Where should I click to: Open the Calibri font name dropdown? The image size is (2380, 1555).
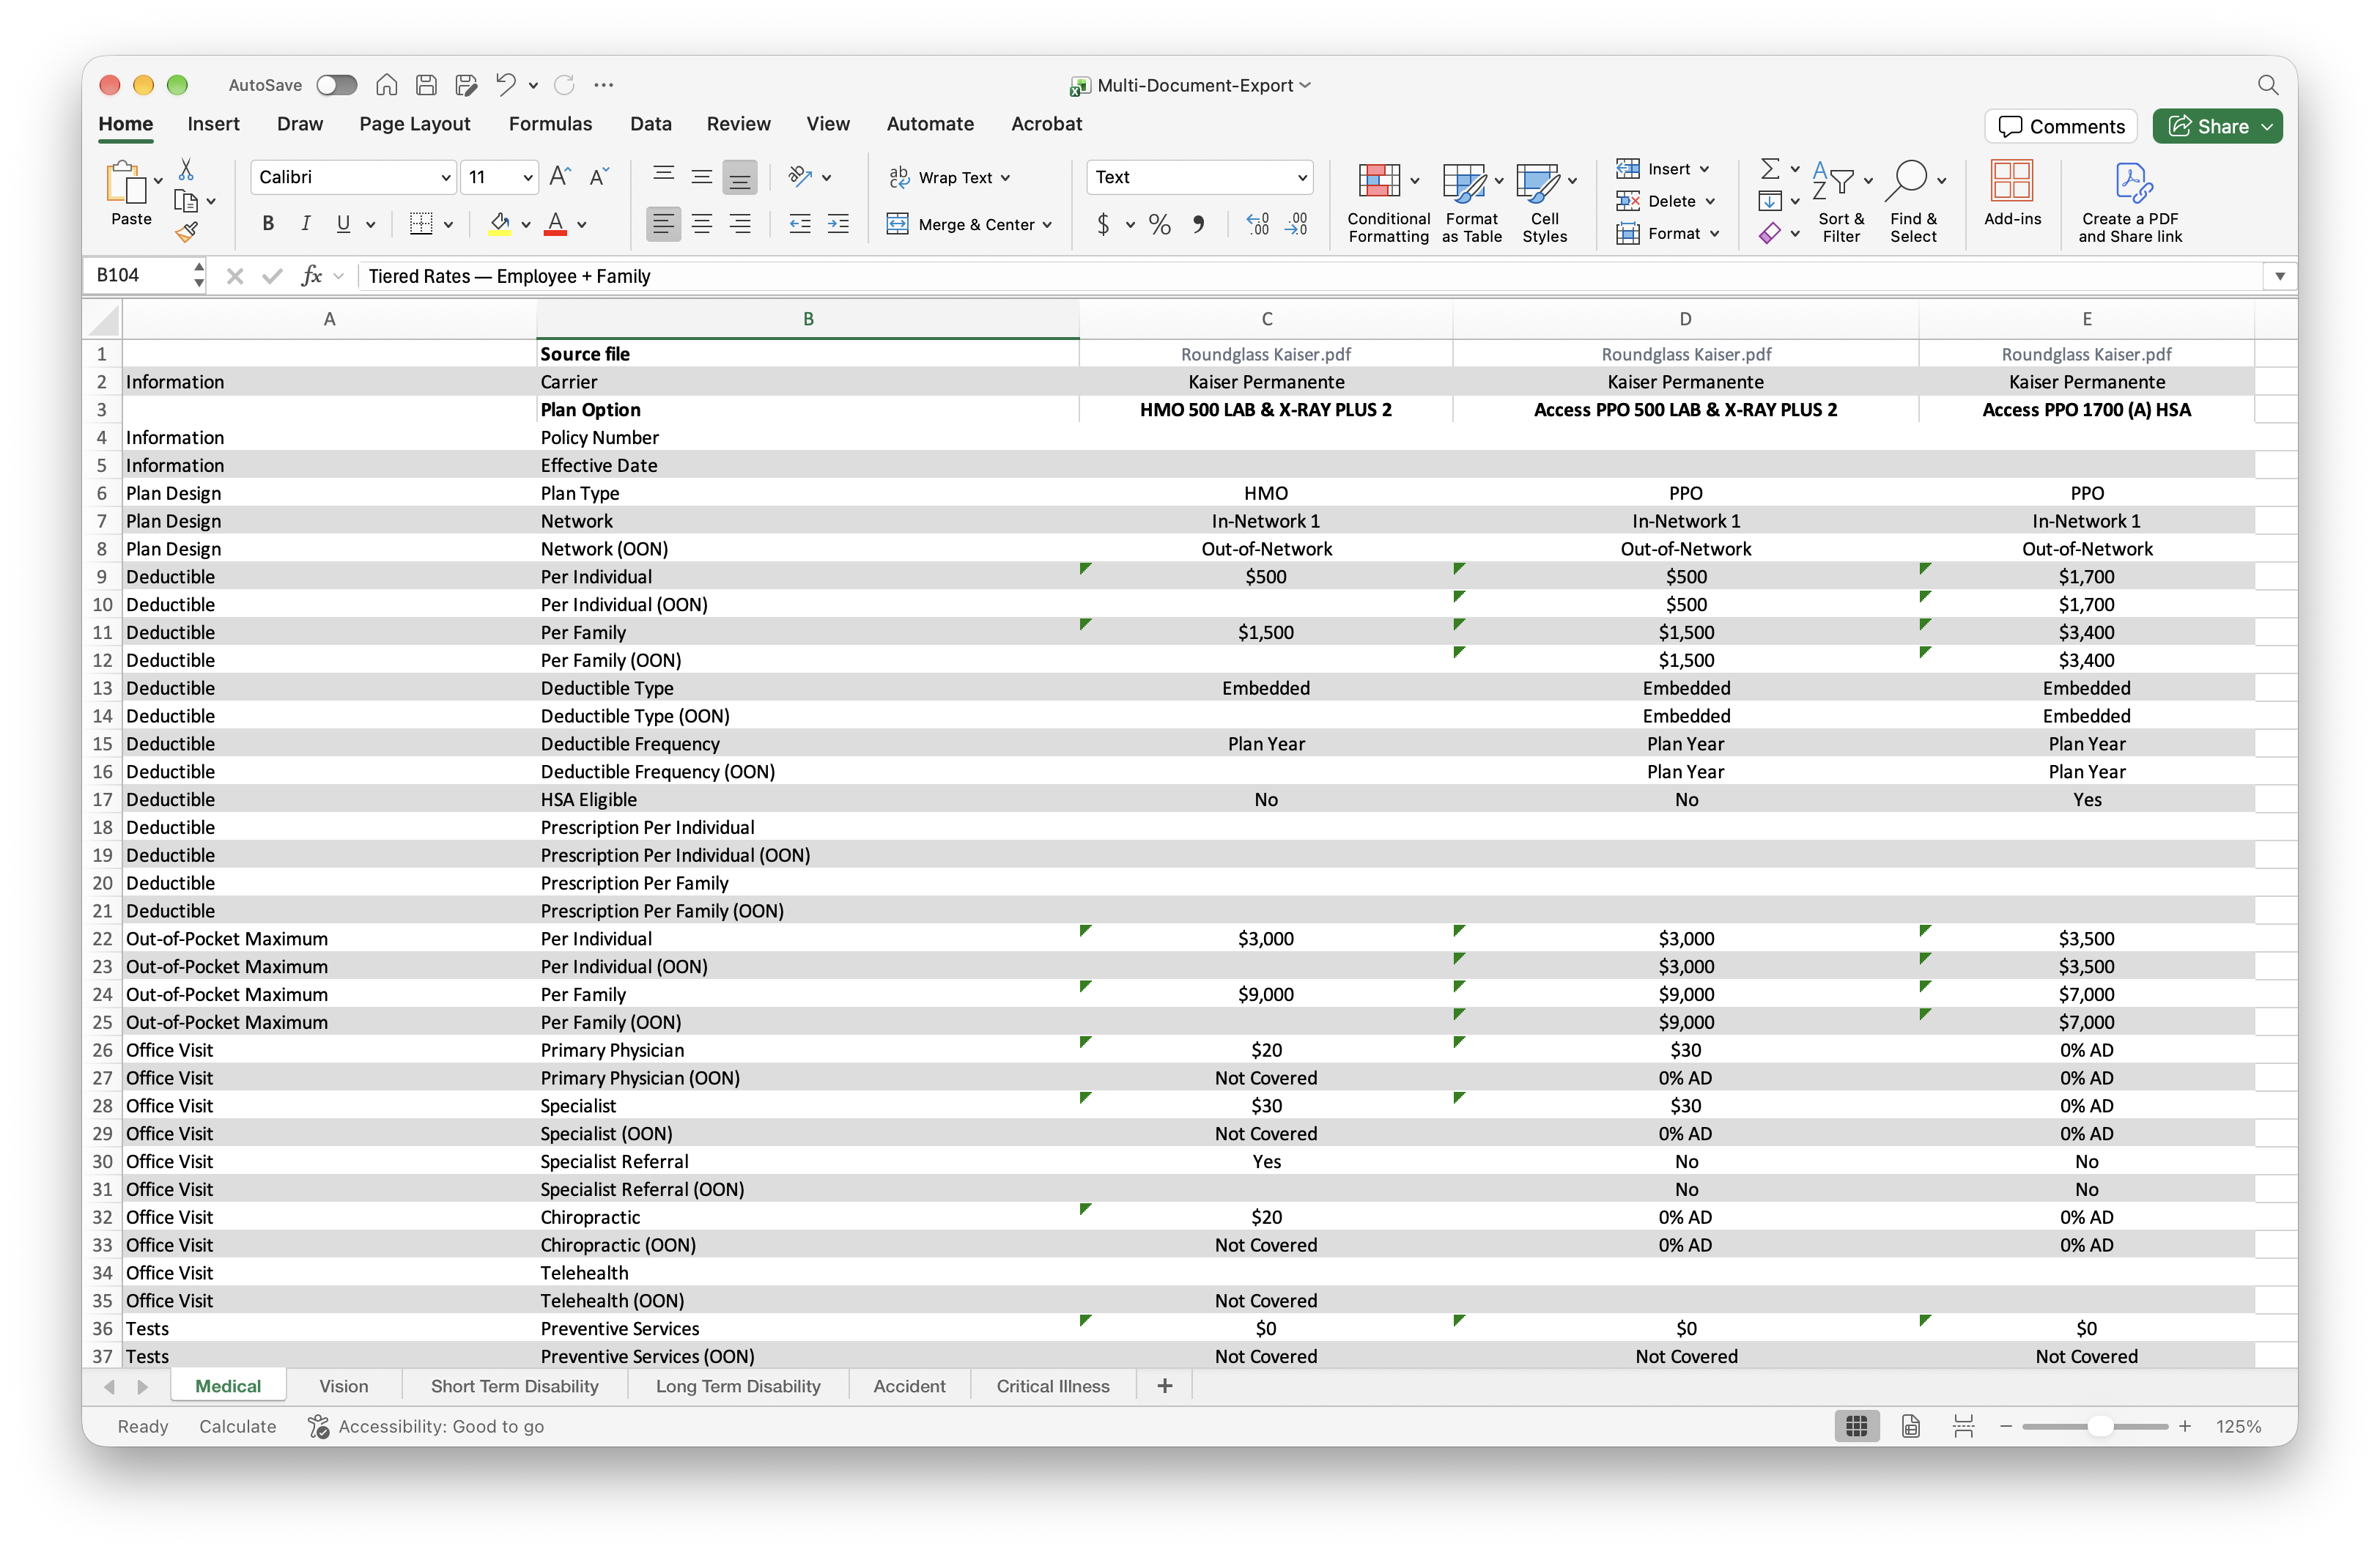[x=446, y=177]
